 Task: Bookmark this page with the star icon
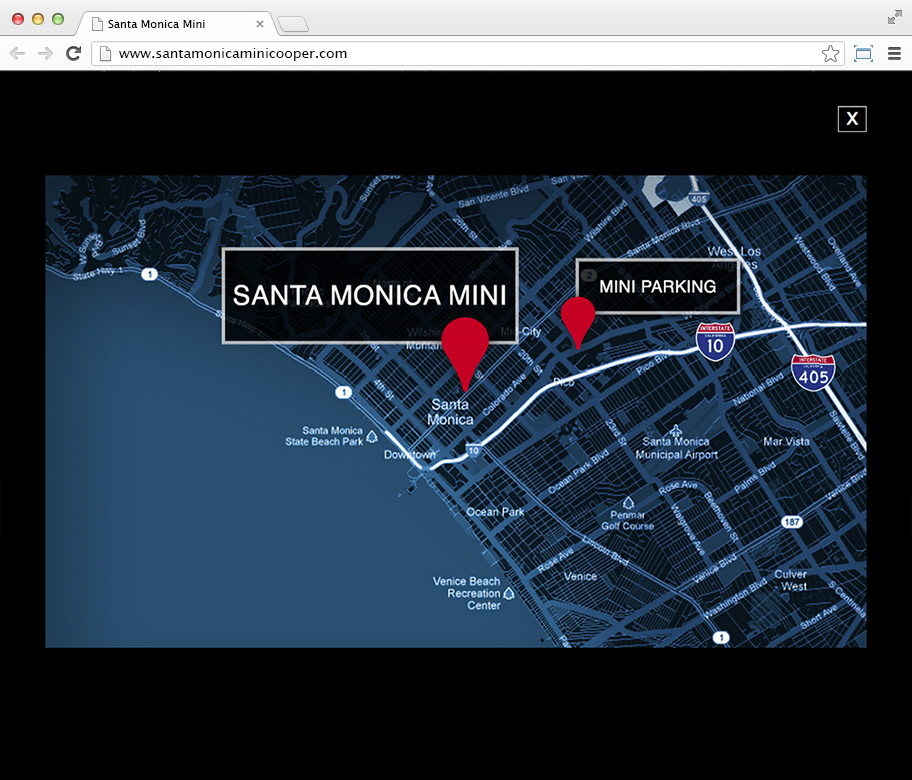(x=830, y=54)
